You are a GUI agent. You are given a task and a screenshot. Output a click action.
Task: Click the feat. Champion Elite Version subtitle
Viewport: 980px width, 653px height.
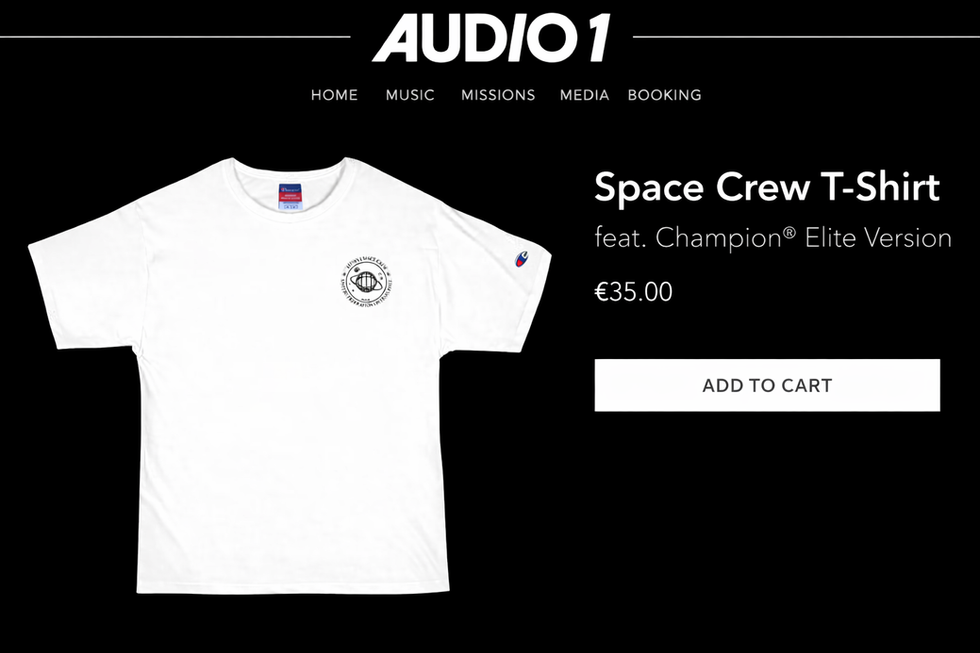(773, 238)
